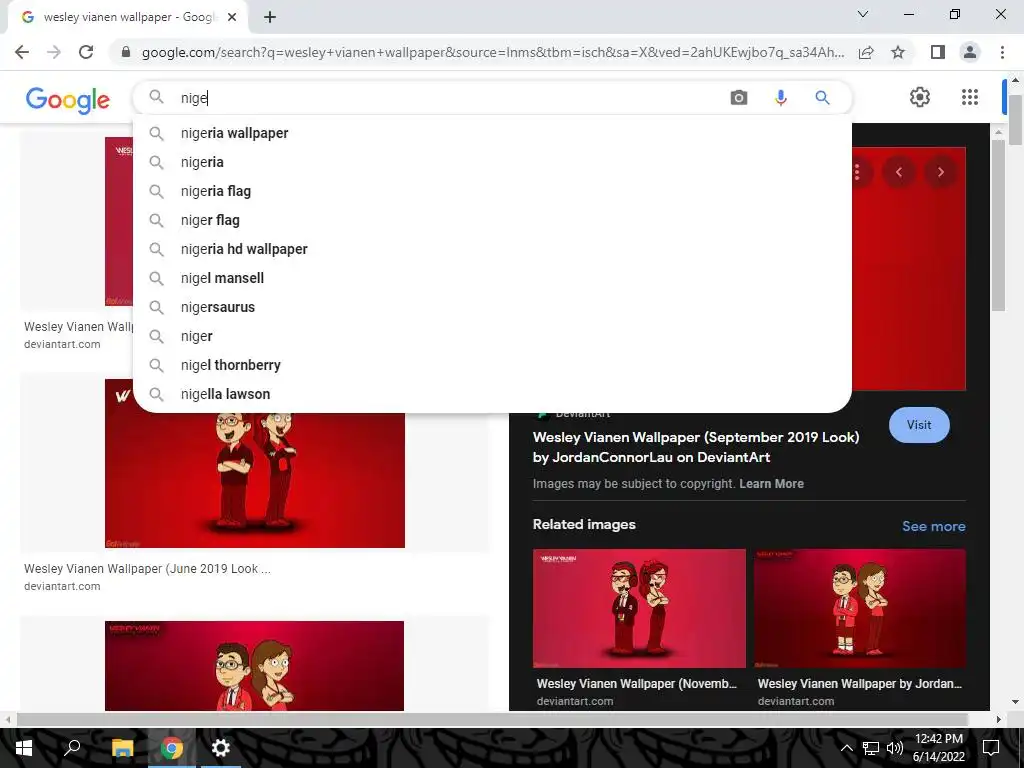This screenshot has width=1024, height=768.
Task: Reload the current page
Action: tap(86, 52)
